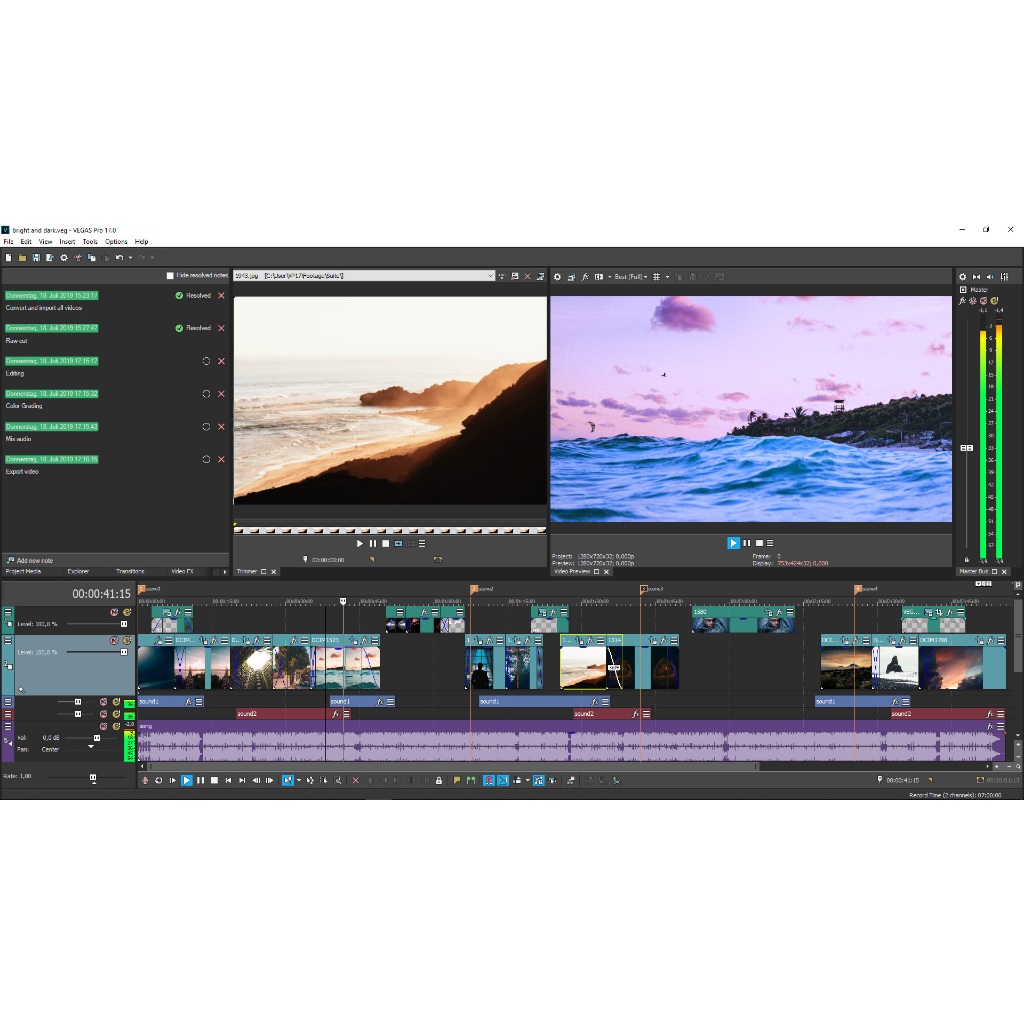
Task: Stop the Video Preview playback
Action: point(760,543)
